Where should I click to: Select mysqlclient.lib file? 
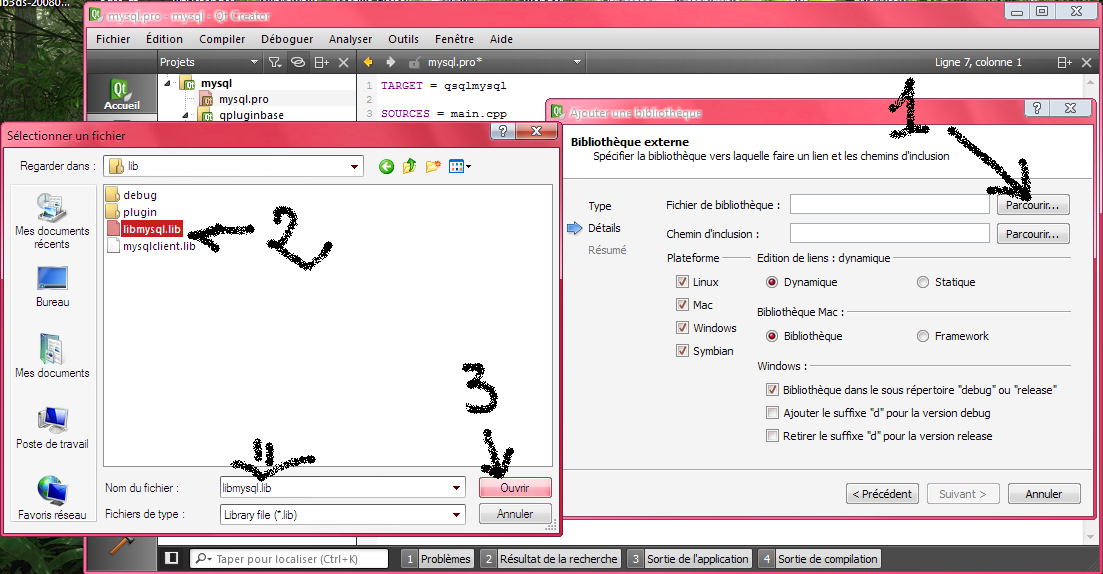coord(151,245)
